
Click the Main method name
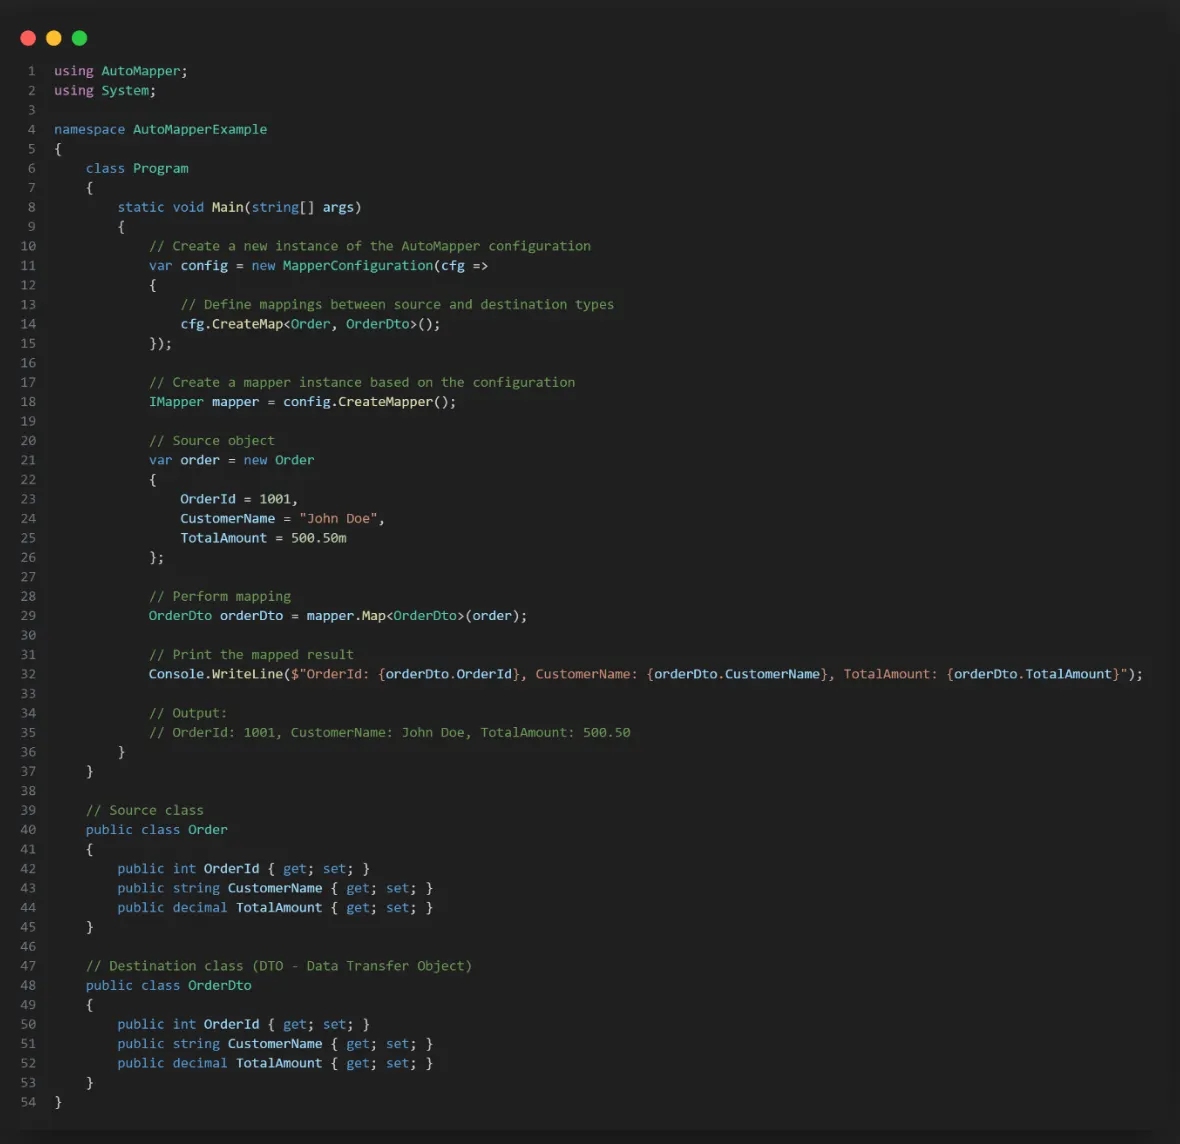click(x=227, y=207)
